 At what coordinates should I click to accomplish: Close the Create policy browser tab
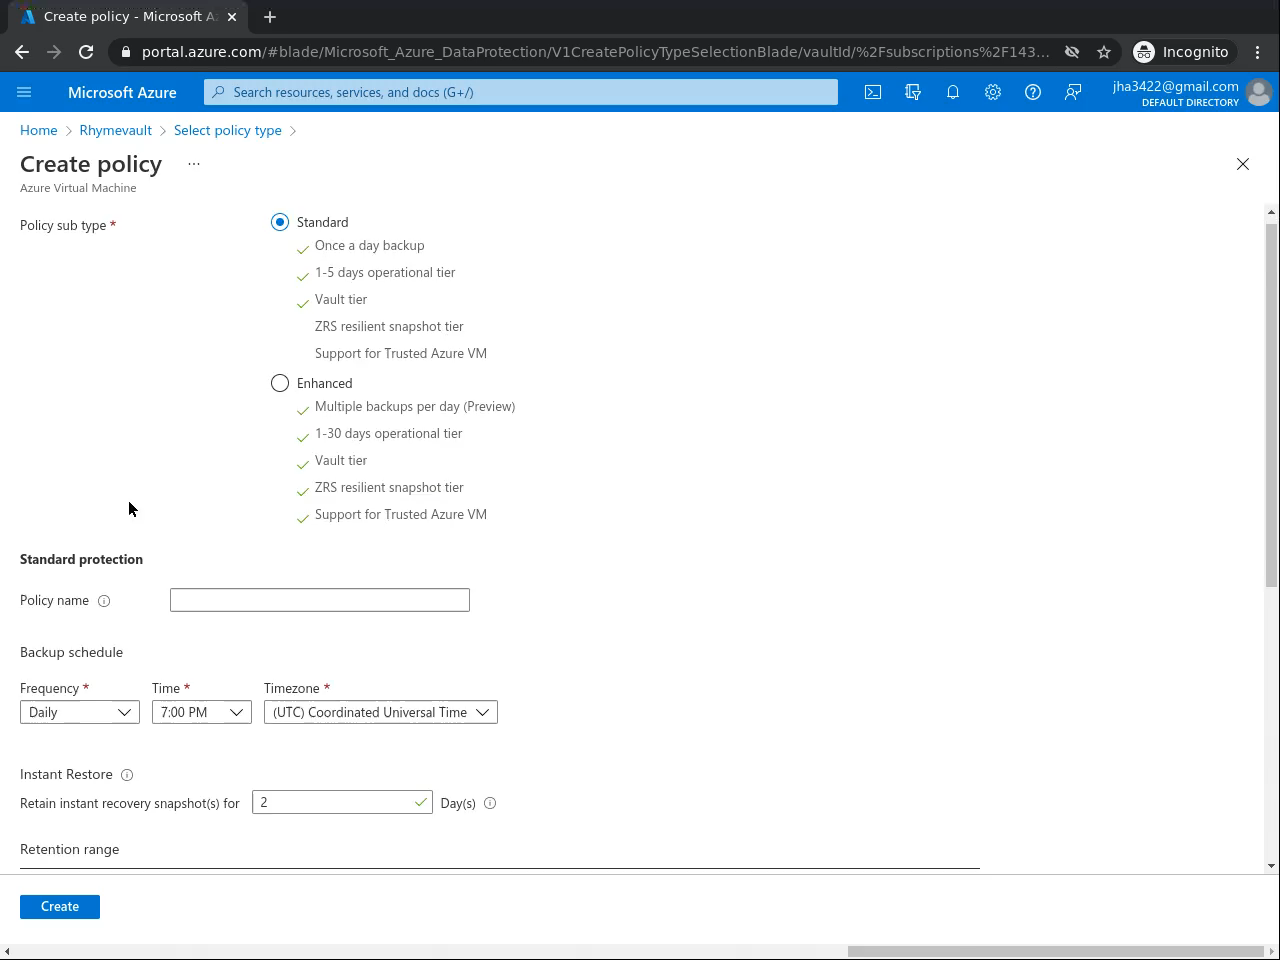click(232, 17)
